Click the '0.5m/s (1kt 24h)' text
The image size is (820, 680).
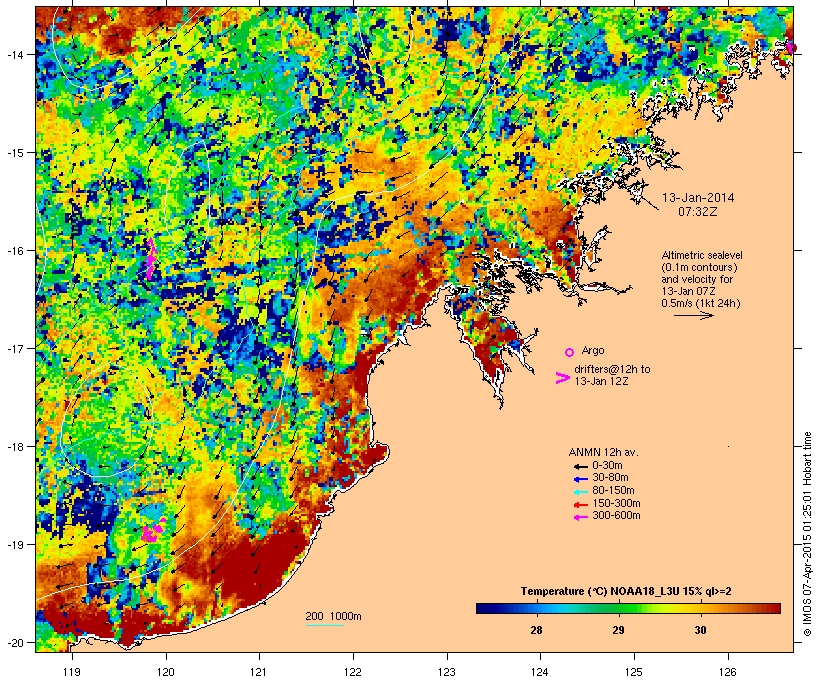click(701, 303)
